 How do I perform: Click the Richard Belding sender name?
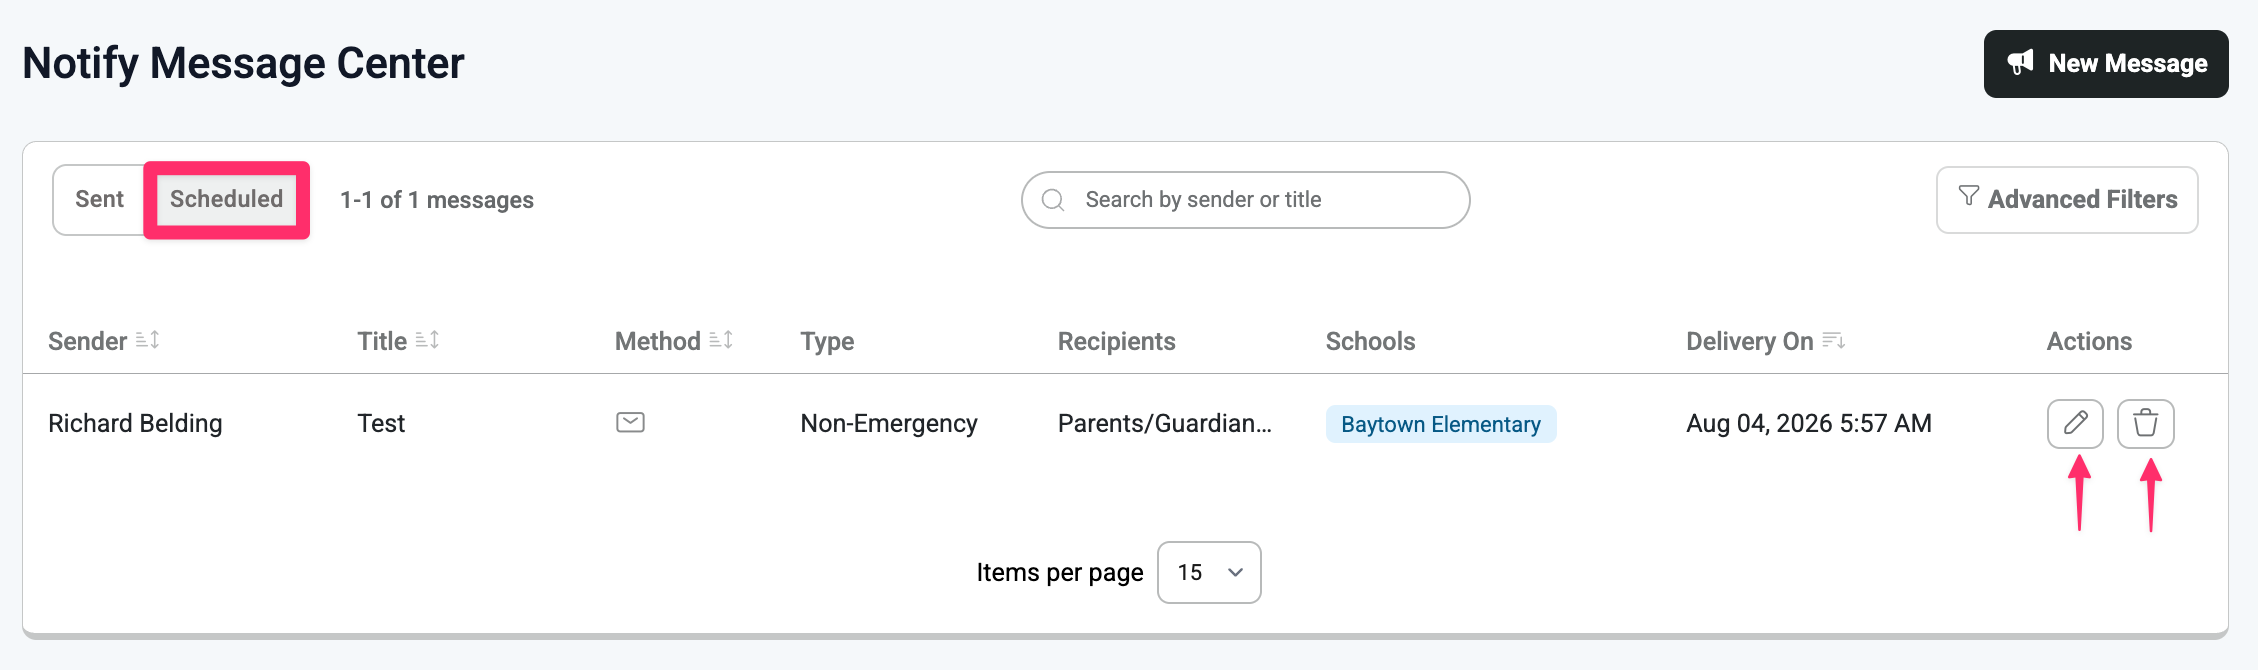(135, 423)
